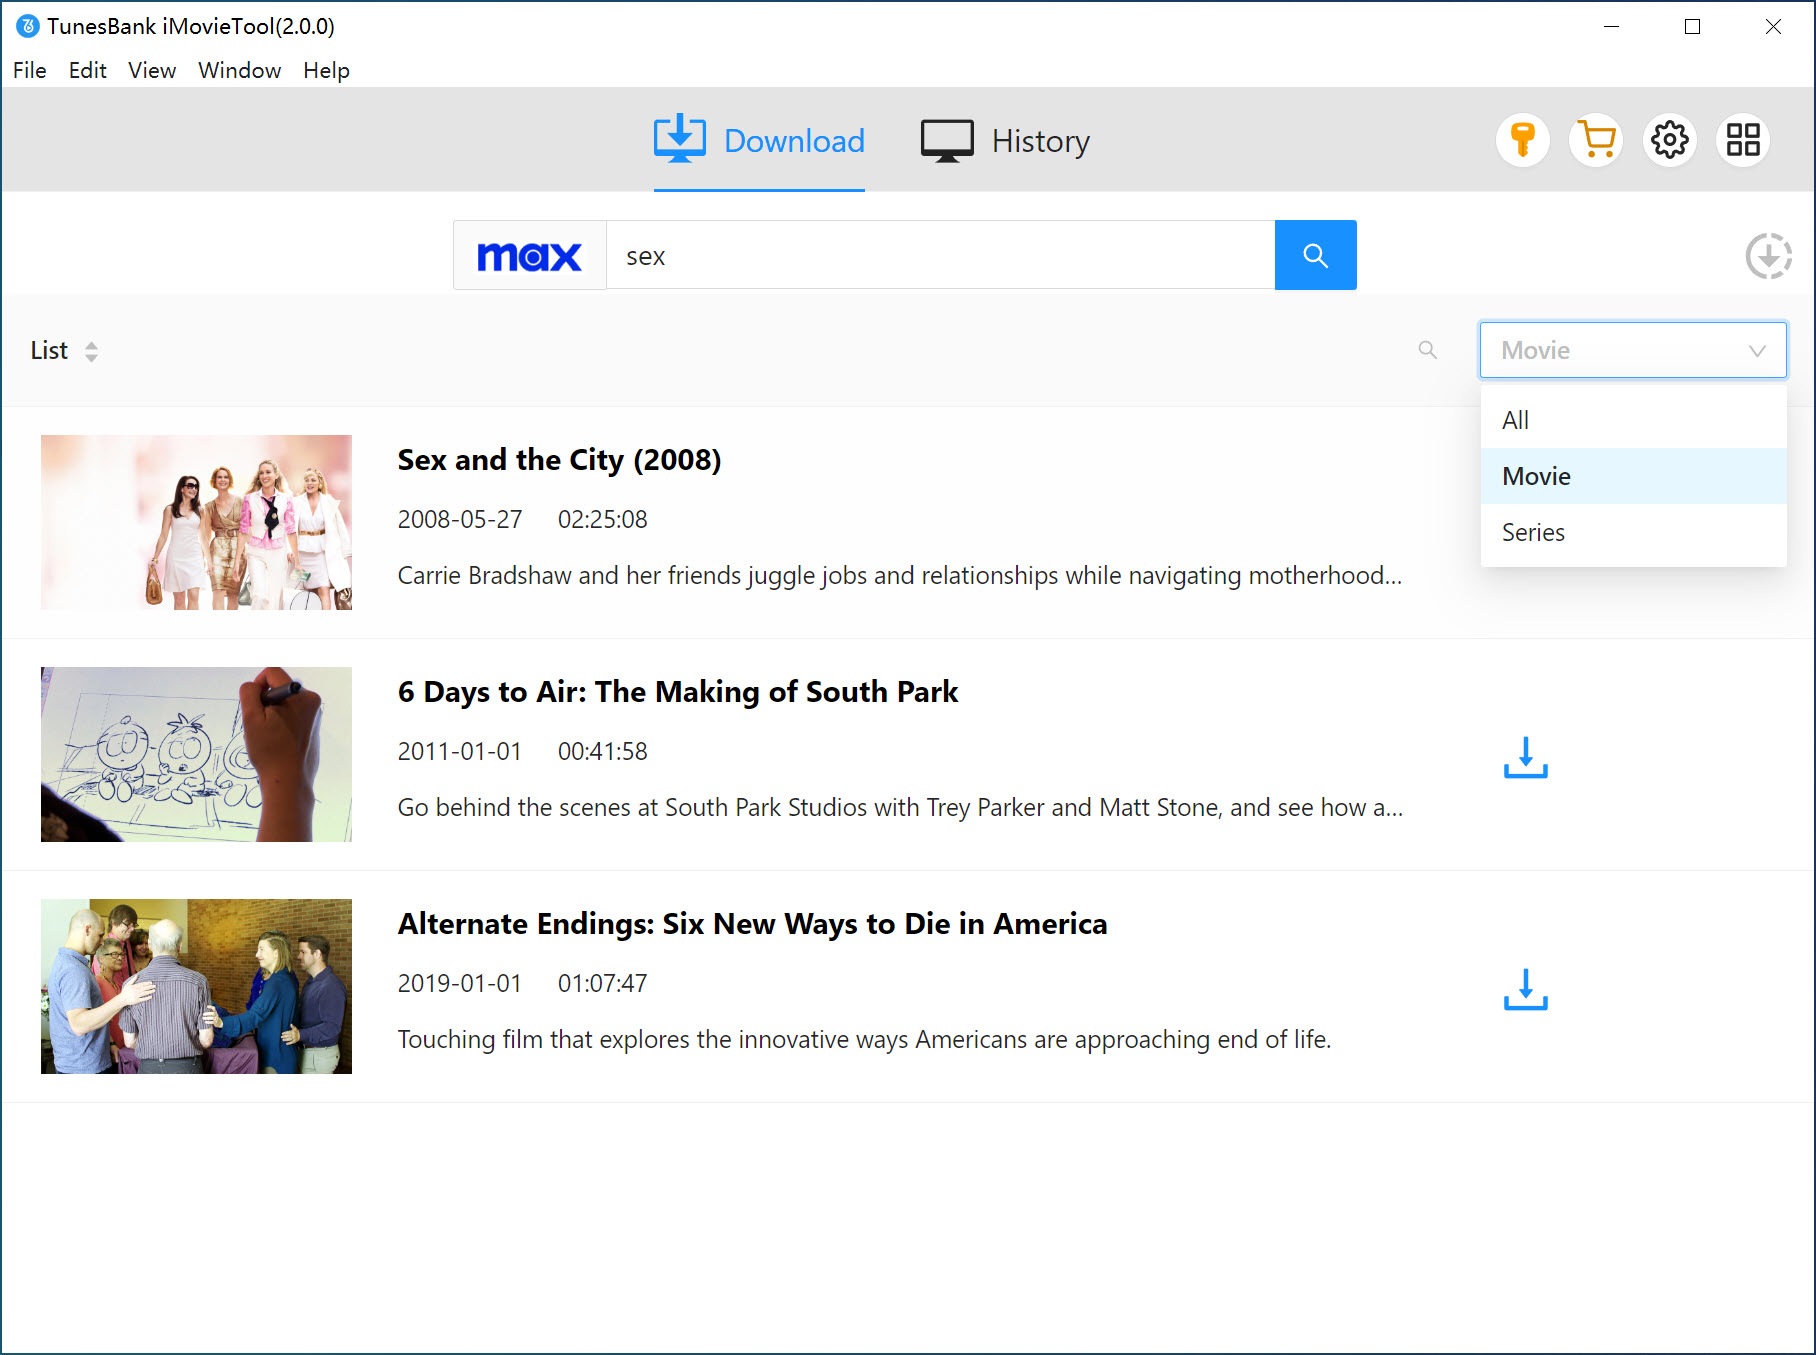This screenshot has width=1816, height=1355.
Task: Select Movie in the type dropdown
Action: tap(1633, 476)
